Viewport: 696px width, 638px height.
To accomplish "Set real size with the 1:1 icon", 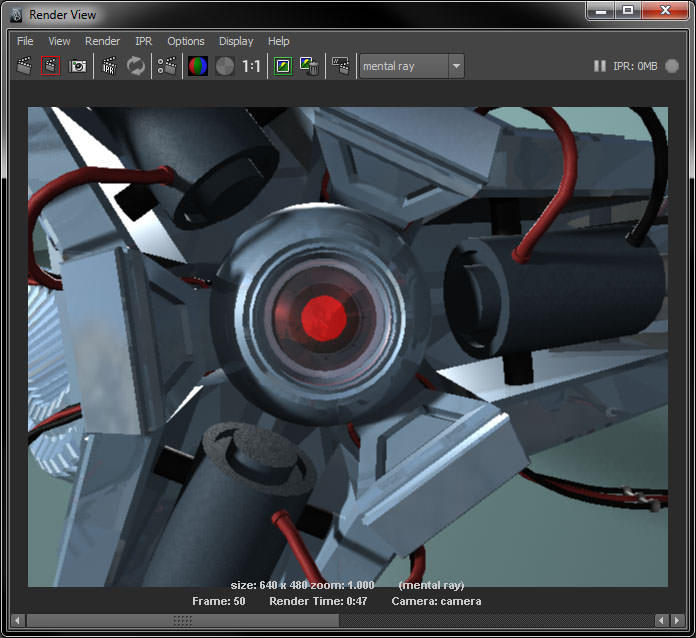I will click(251, 66).
